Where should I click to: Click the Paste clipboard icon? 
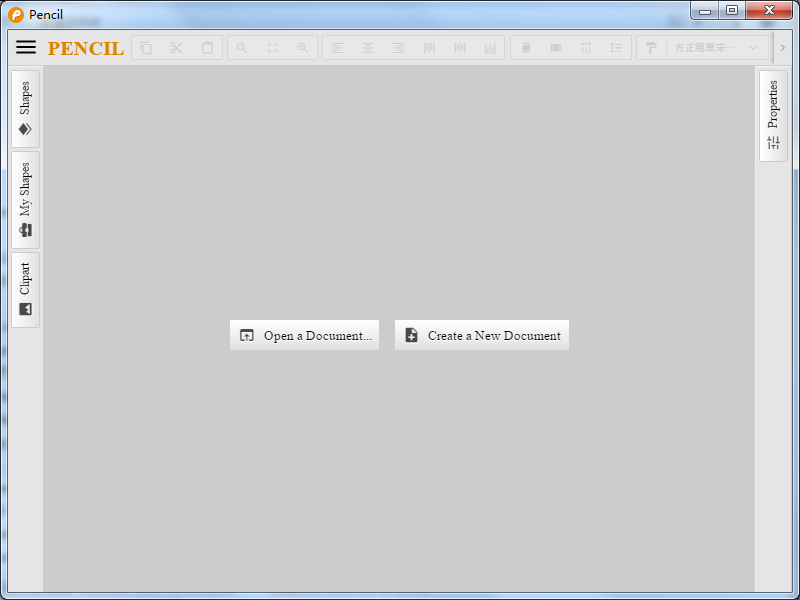(207, 48)
